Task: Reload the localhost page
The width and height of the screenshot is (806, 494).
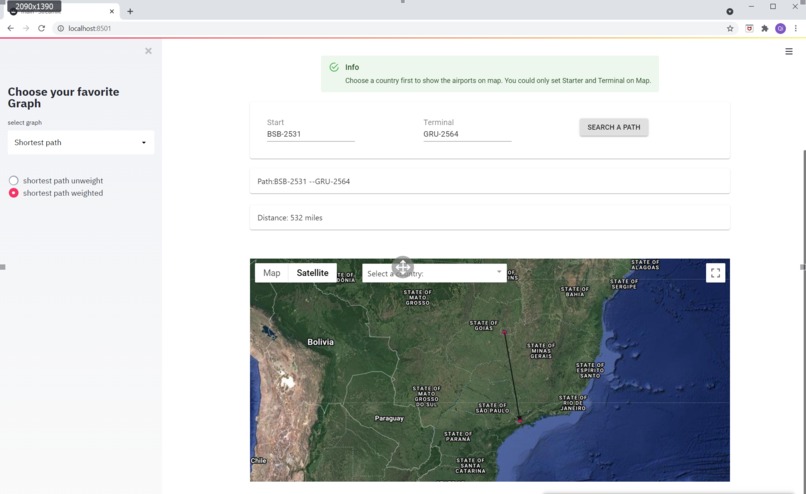Action: (41, 28)
